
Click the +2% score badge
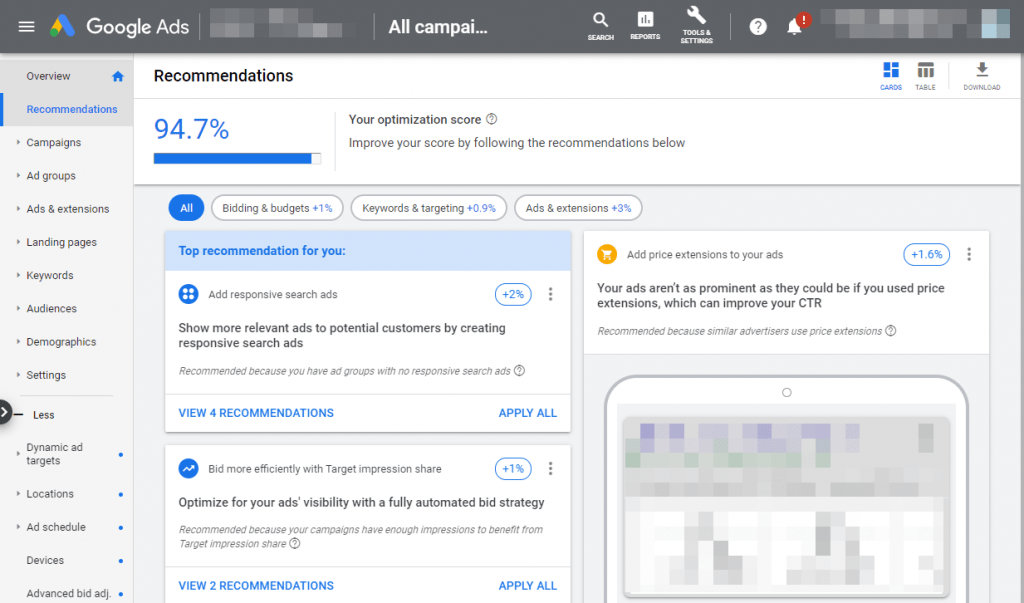[x=513, y=295]
